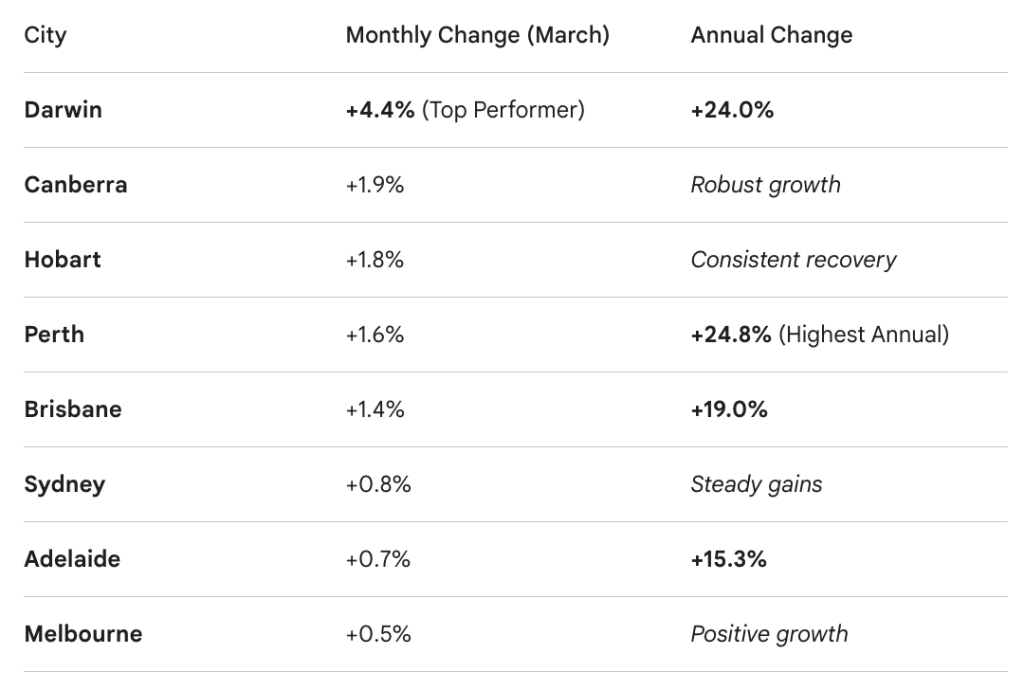1024x690 pixels.
Task: Click the Annual Change column header
Action: pos(771,35)
